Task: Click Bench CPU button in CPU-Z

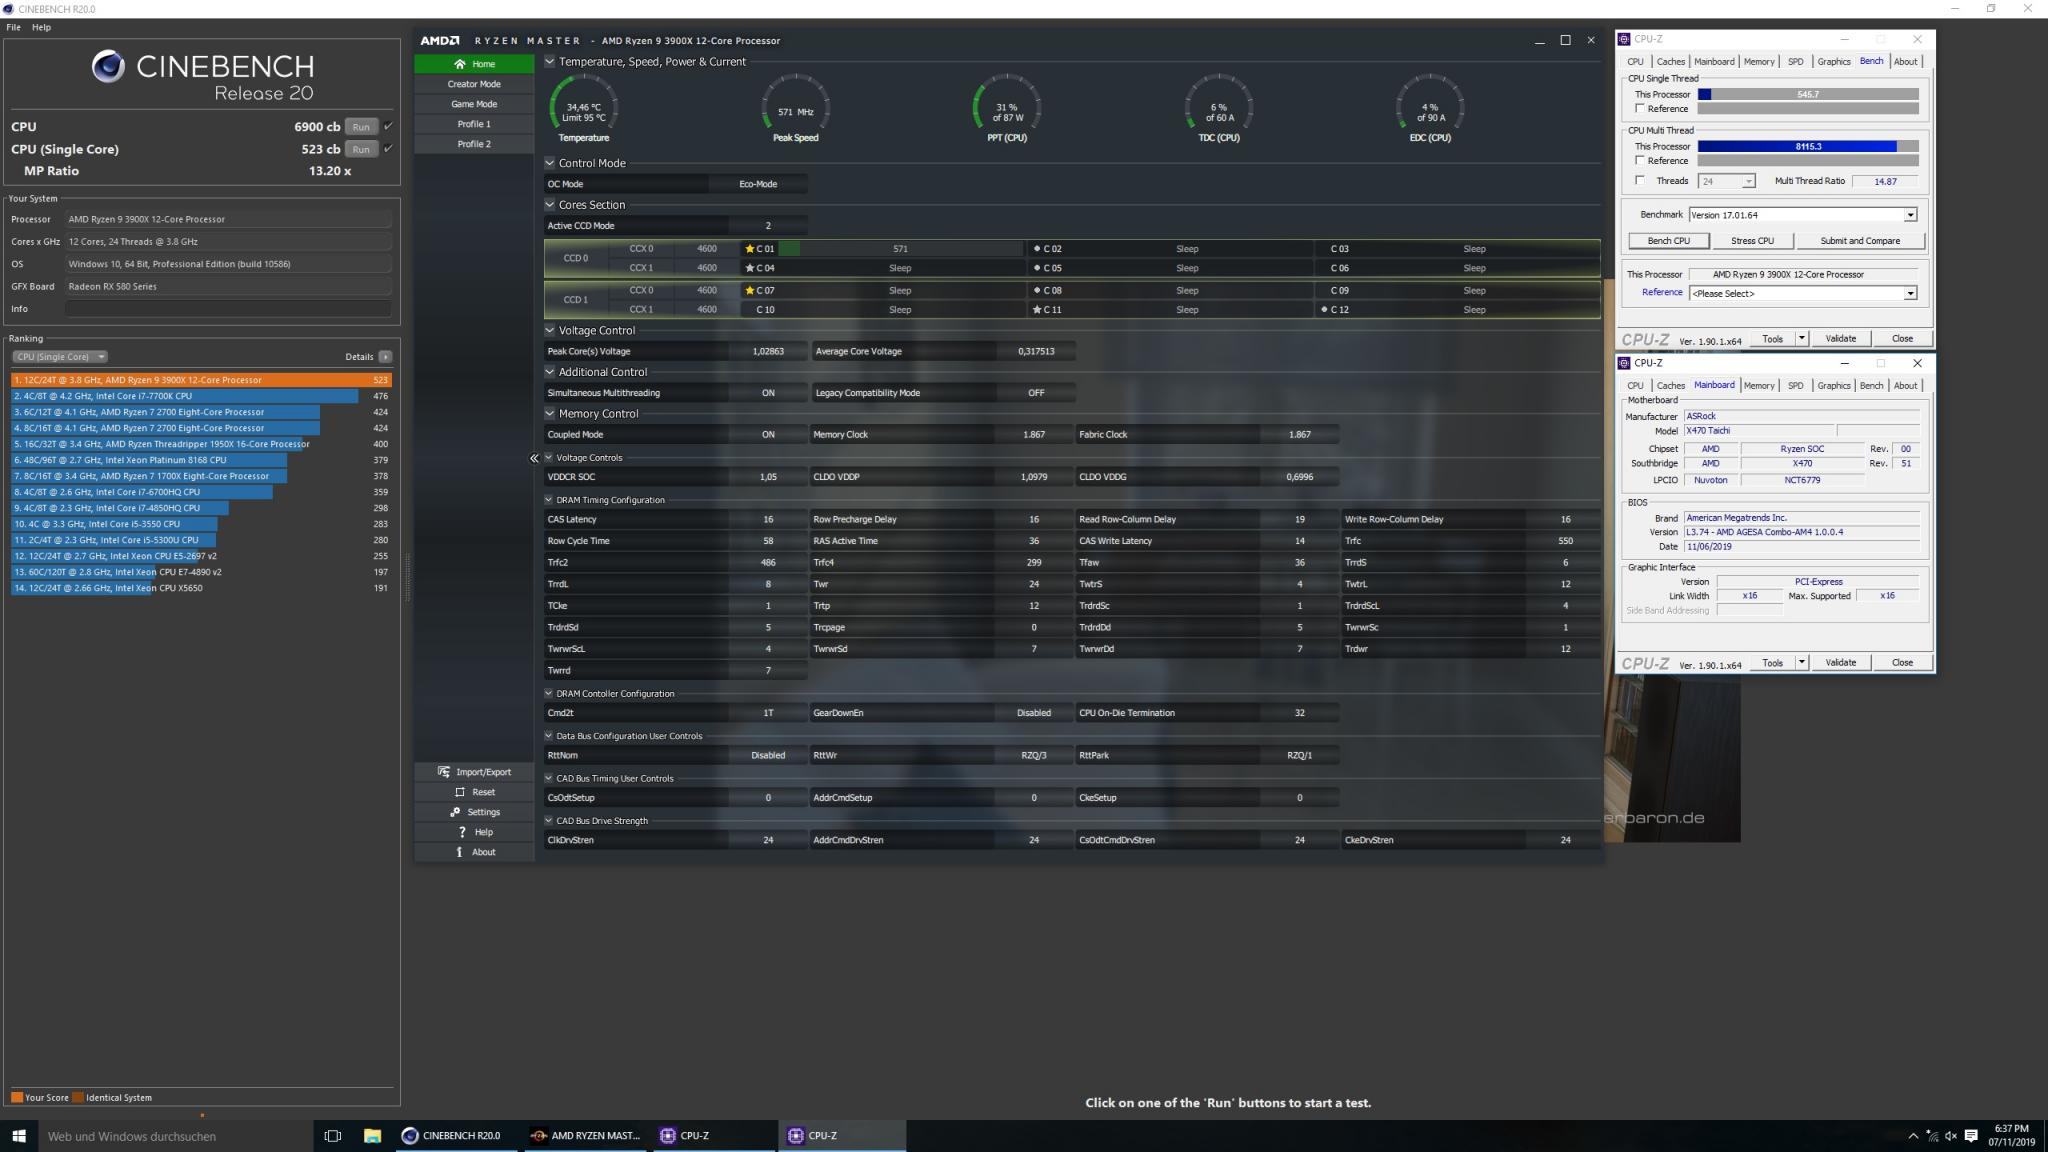Action: tap(1668, 241)
